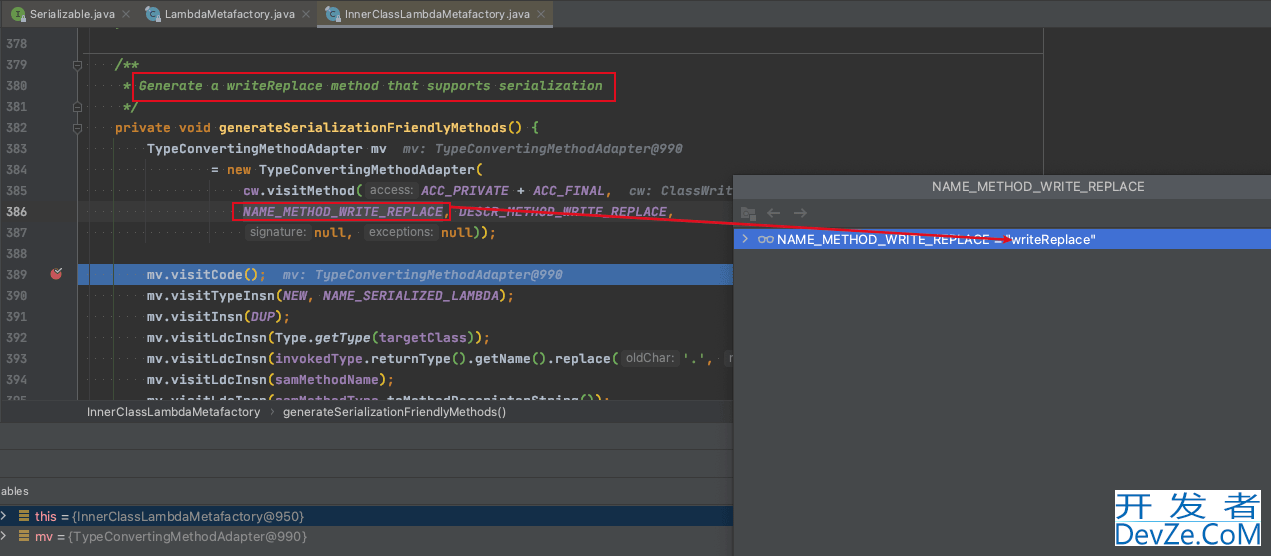Collapse the Javadoc comment fold at line 379

pyautogui.click(x=77, y=65)
